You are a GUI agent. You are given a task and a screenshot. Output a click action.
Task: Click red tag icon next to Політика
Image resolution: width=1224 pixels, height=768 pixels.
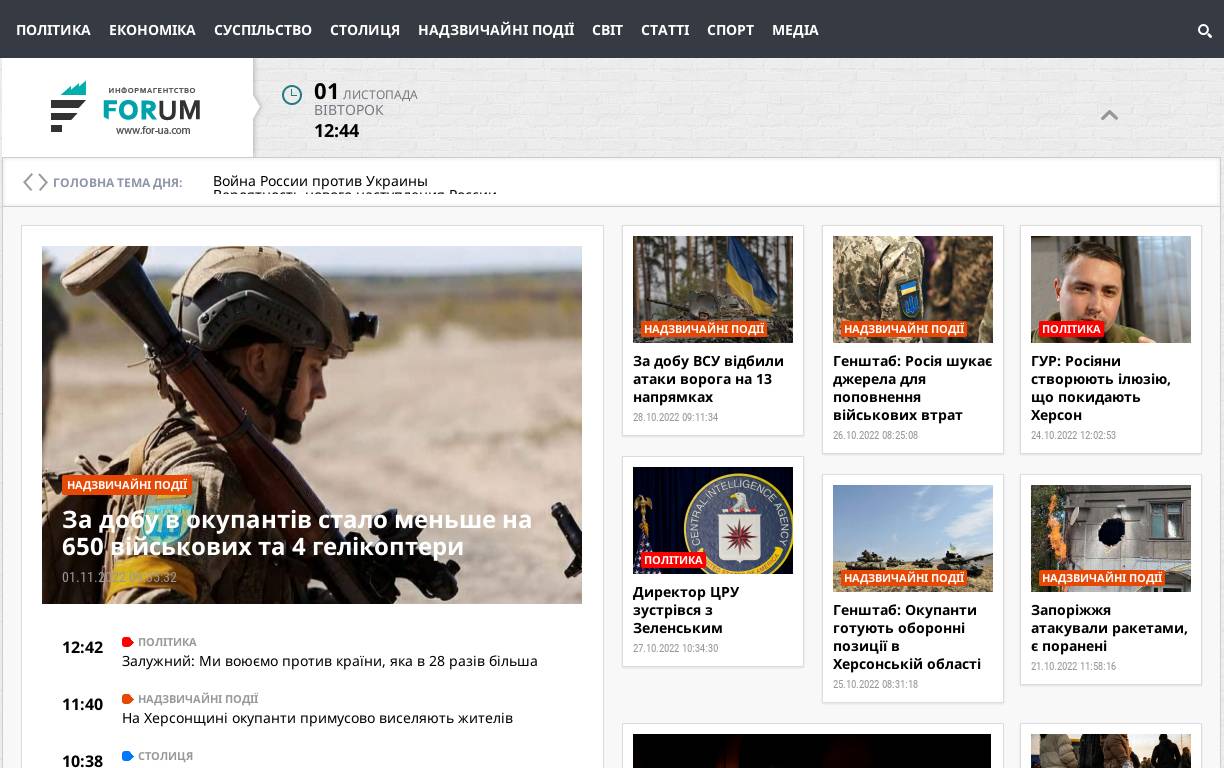click(x=128, y=642)
